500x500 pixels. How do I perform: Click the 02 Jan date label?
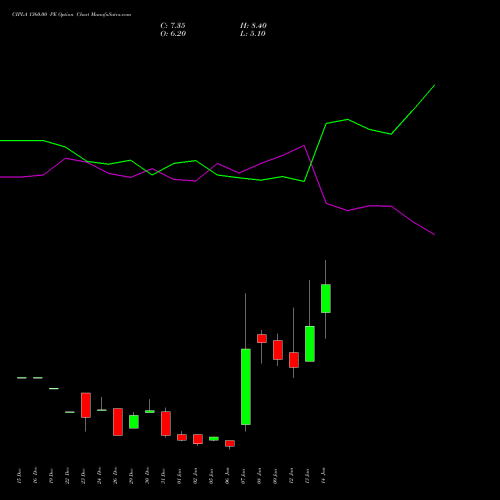click(x=195, y=476)
